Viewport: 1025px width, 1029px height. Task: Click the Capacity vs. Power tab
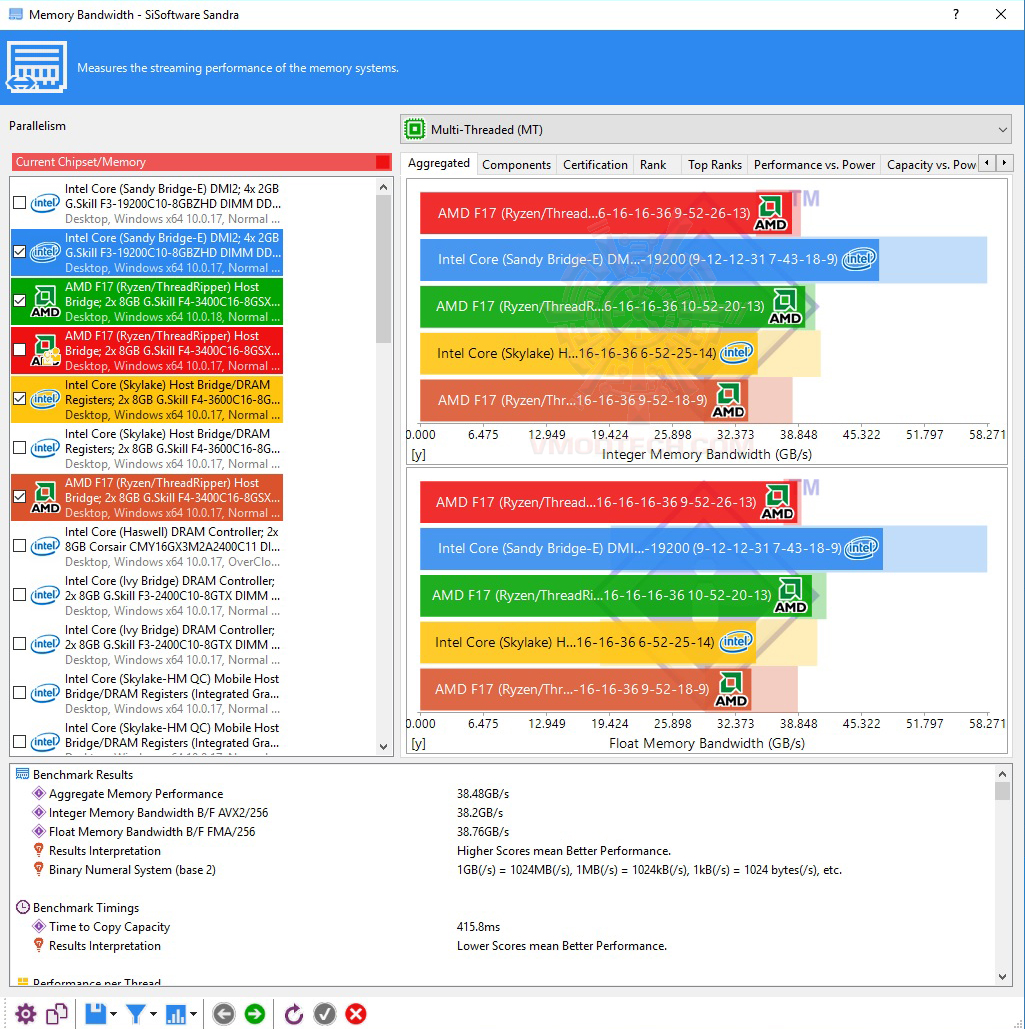coord(931,165)
